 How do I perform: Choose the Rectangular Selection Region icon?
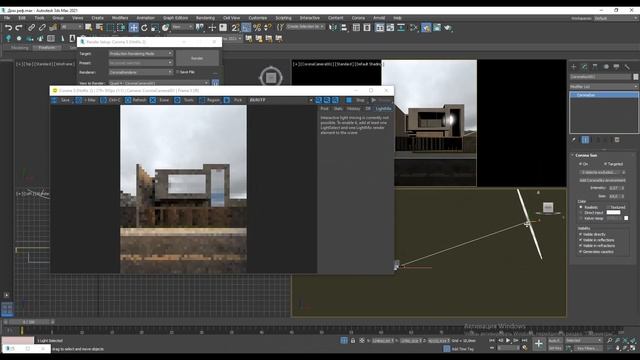pos(110,27)
